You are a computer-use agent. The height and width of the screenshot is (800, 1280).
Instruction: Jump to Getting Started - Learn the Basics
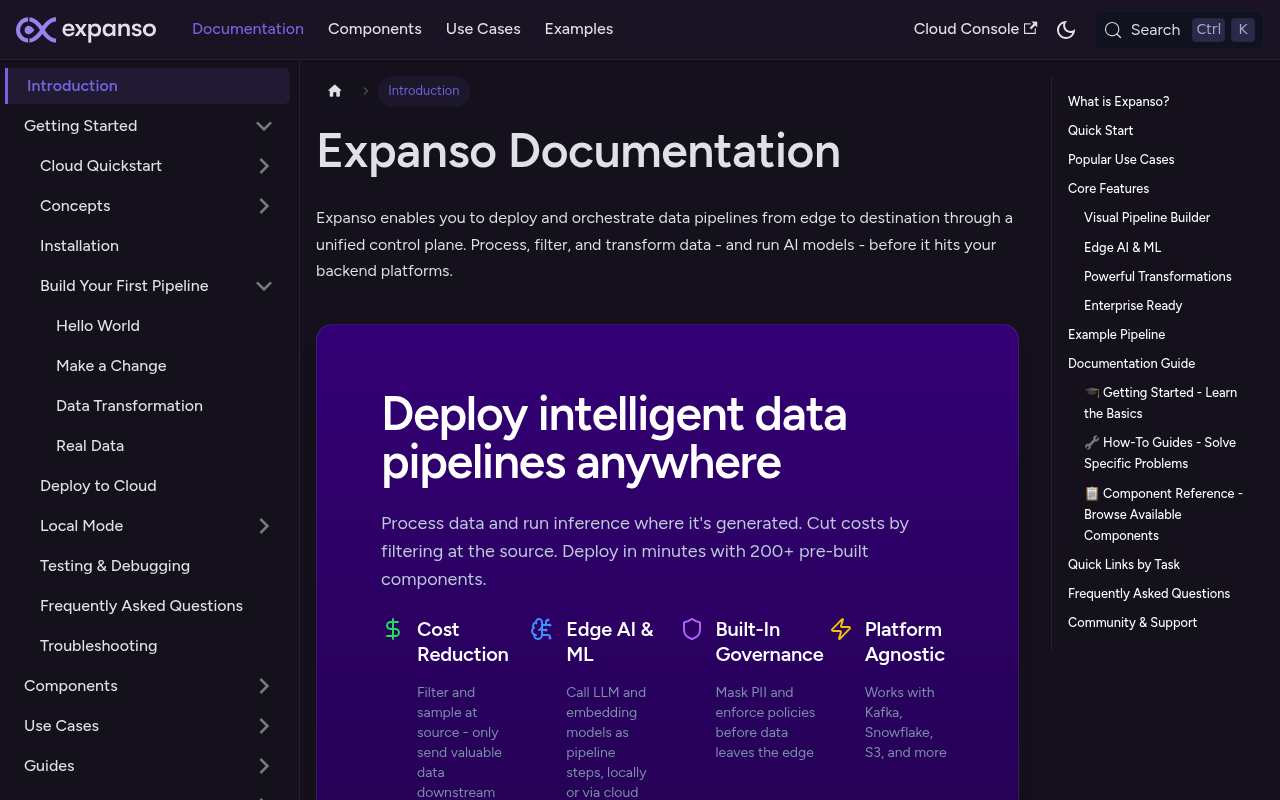click(1161, 403)
